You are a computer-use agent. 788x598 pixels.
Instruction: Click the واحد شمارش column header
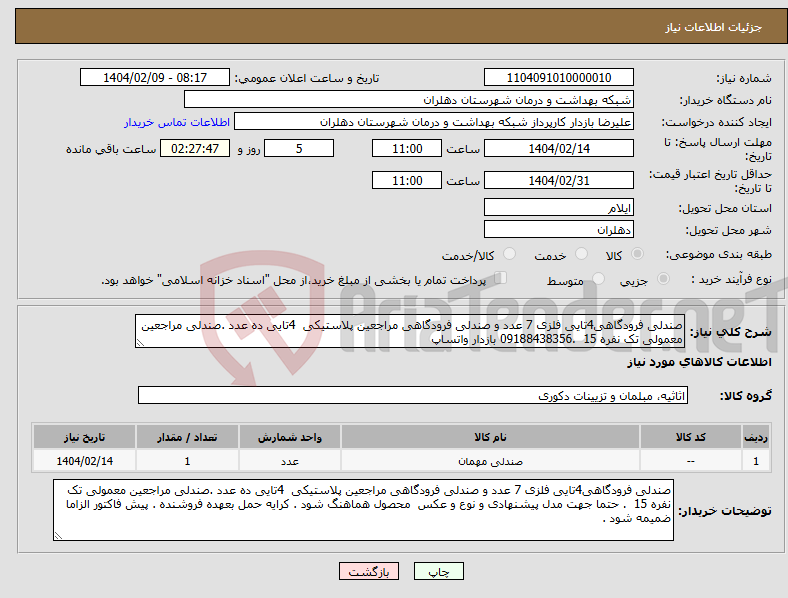coord(290,437)
